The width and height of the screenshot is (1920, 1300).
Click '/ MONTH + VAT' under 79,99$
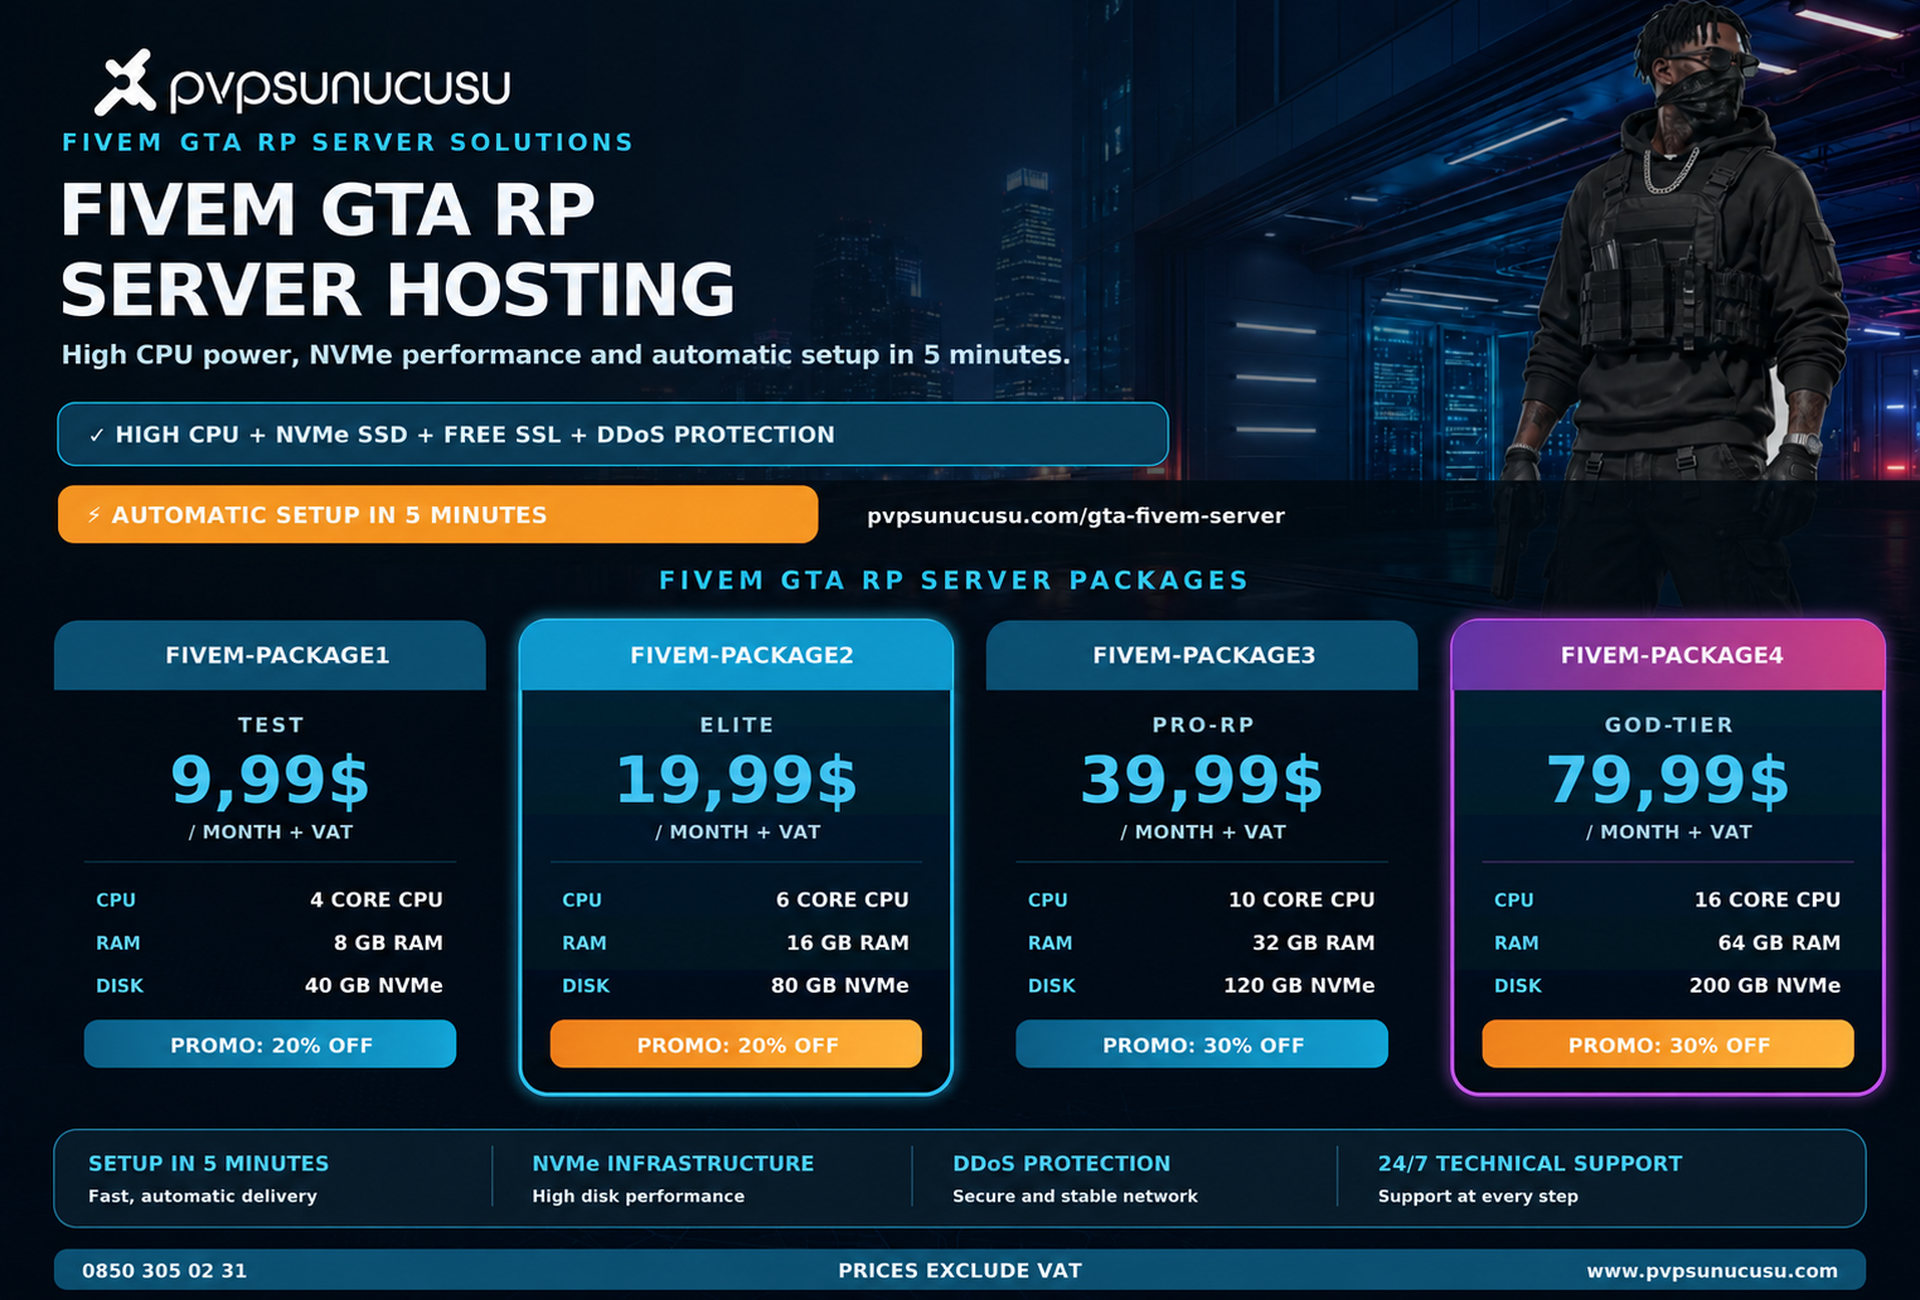tap(1669, 832)
